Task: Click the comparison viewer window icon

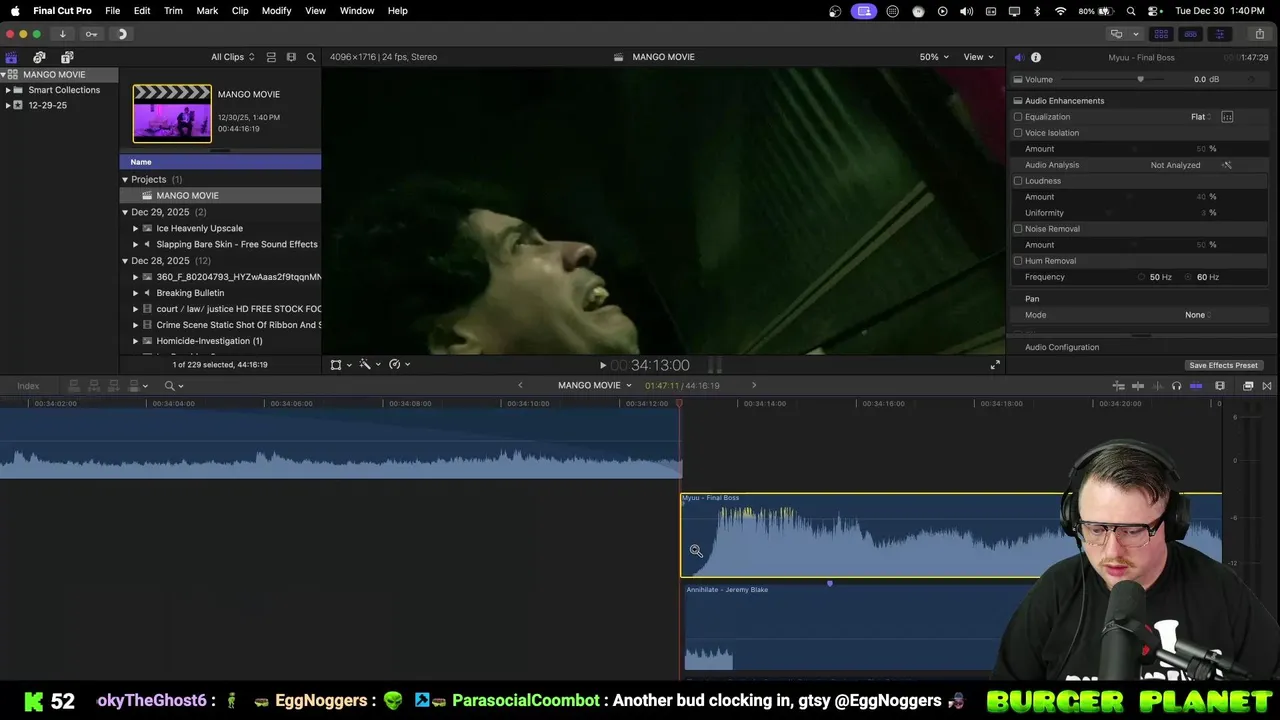Action: point(1116,34)
